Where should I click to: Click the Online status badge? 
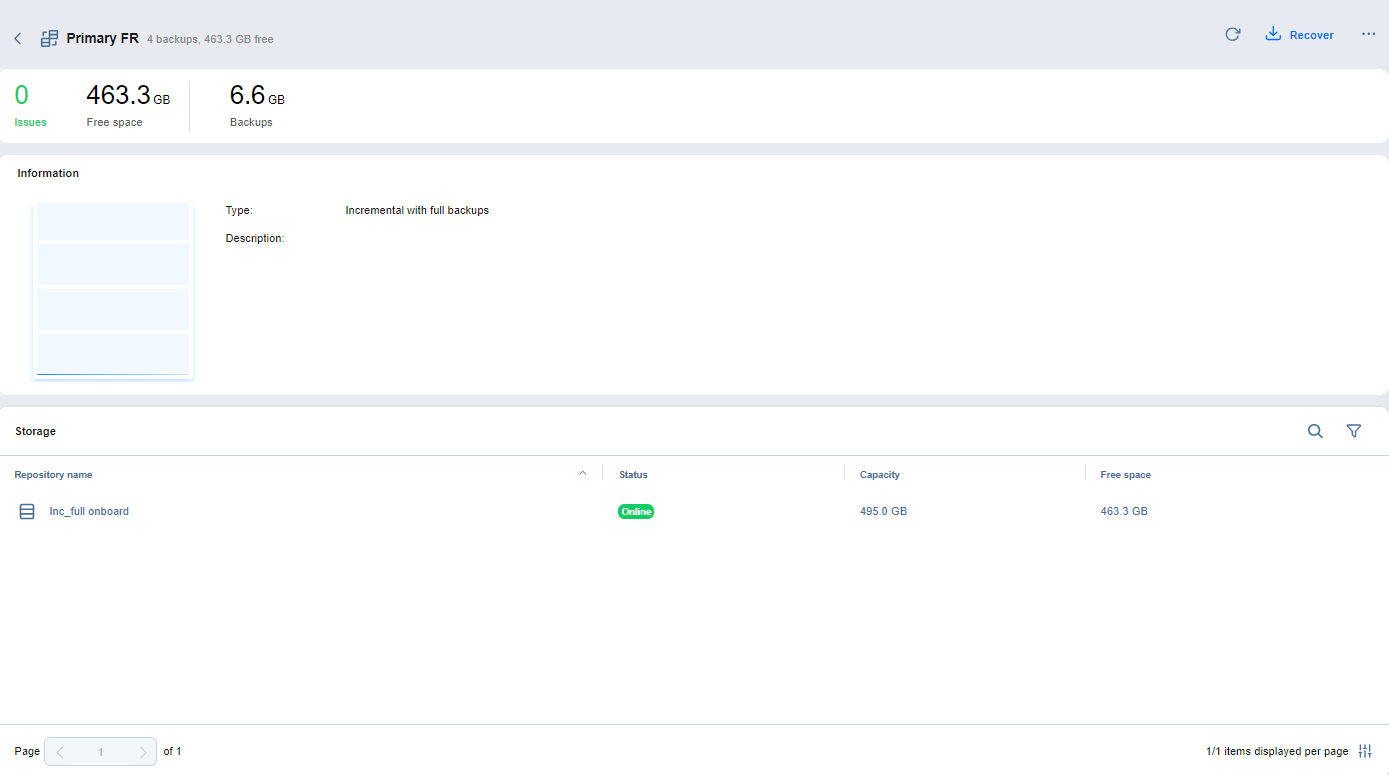coord(636,511)
